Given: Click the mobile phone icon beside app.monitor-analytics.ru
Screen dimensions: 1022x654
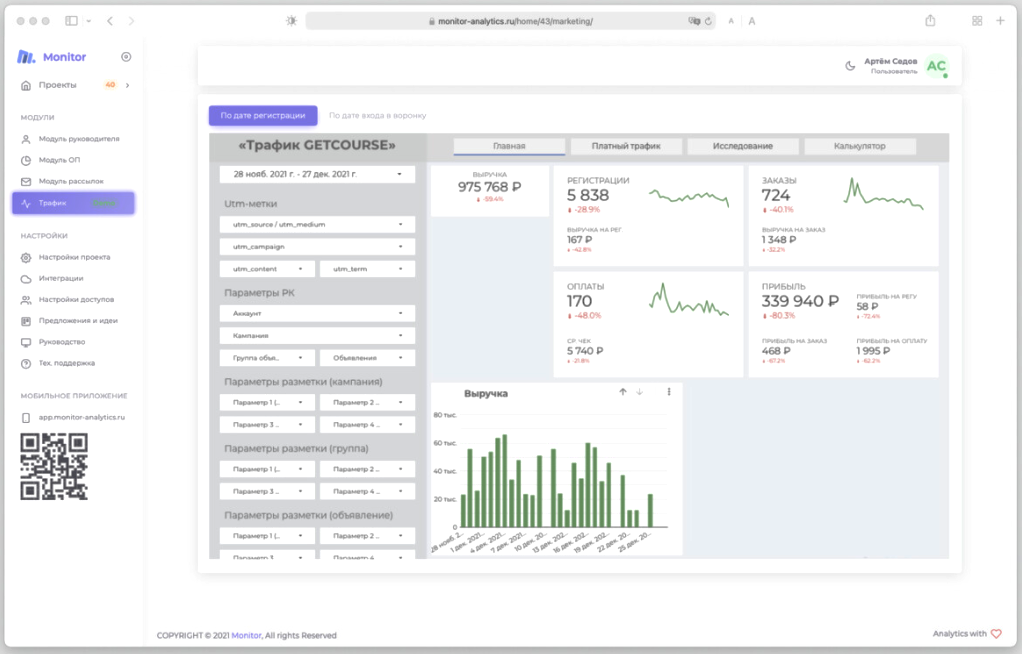Looking at the screenshot, I should tap(26, 417).
